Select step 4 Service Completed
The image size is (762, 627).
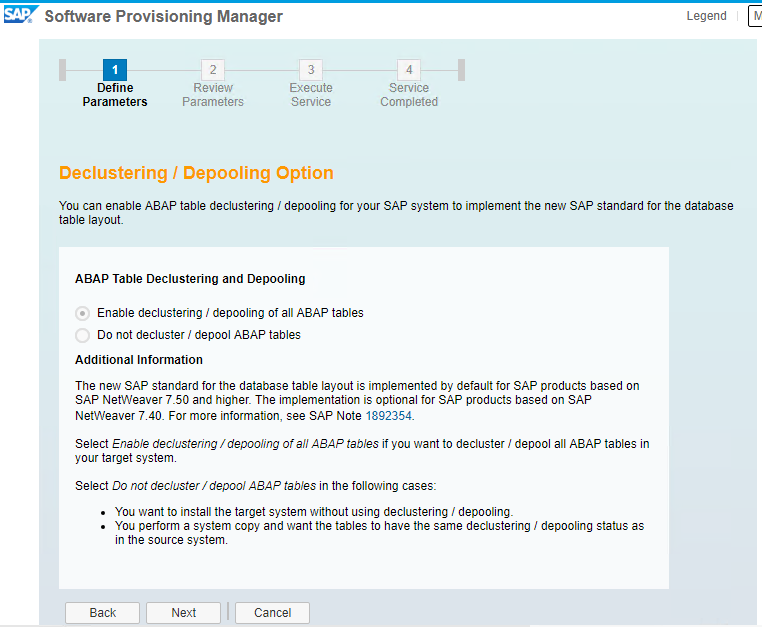pos(409,70)
